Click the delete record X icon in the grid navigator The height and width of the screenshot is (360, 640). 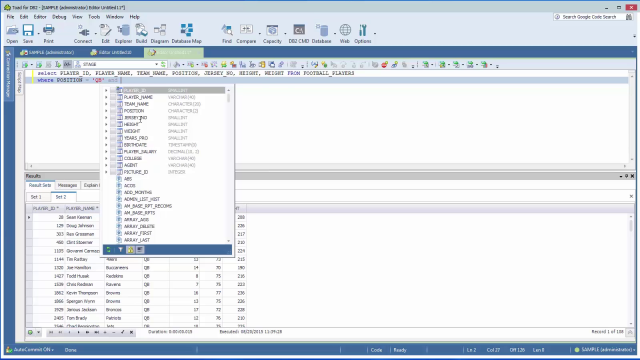pyautogui.click(x=131, y=332)
